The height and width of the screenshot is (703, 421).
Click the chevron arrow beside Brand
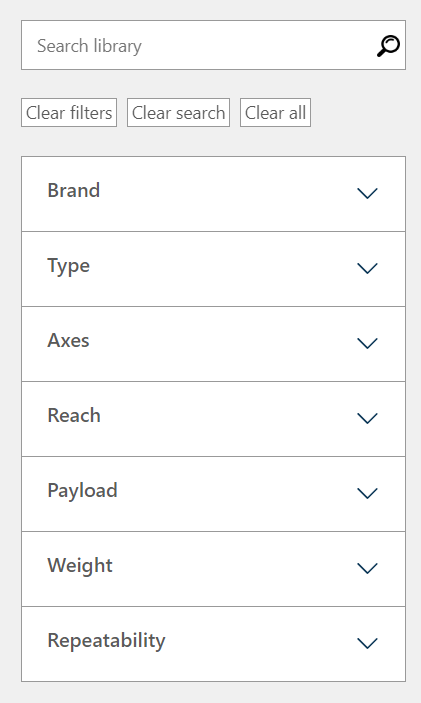point(367,193)
